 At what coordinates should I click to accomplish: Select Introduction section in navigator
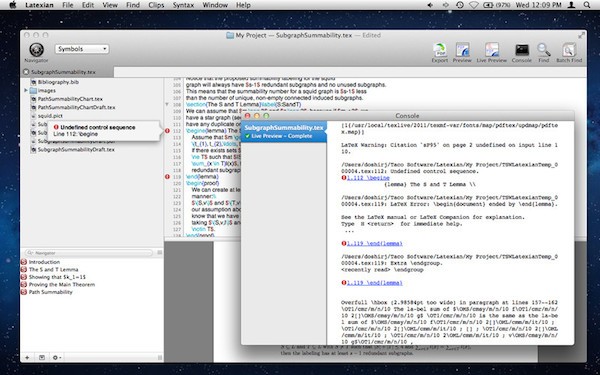[x=44, y=262]
